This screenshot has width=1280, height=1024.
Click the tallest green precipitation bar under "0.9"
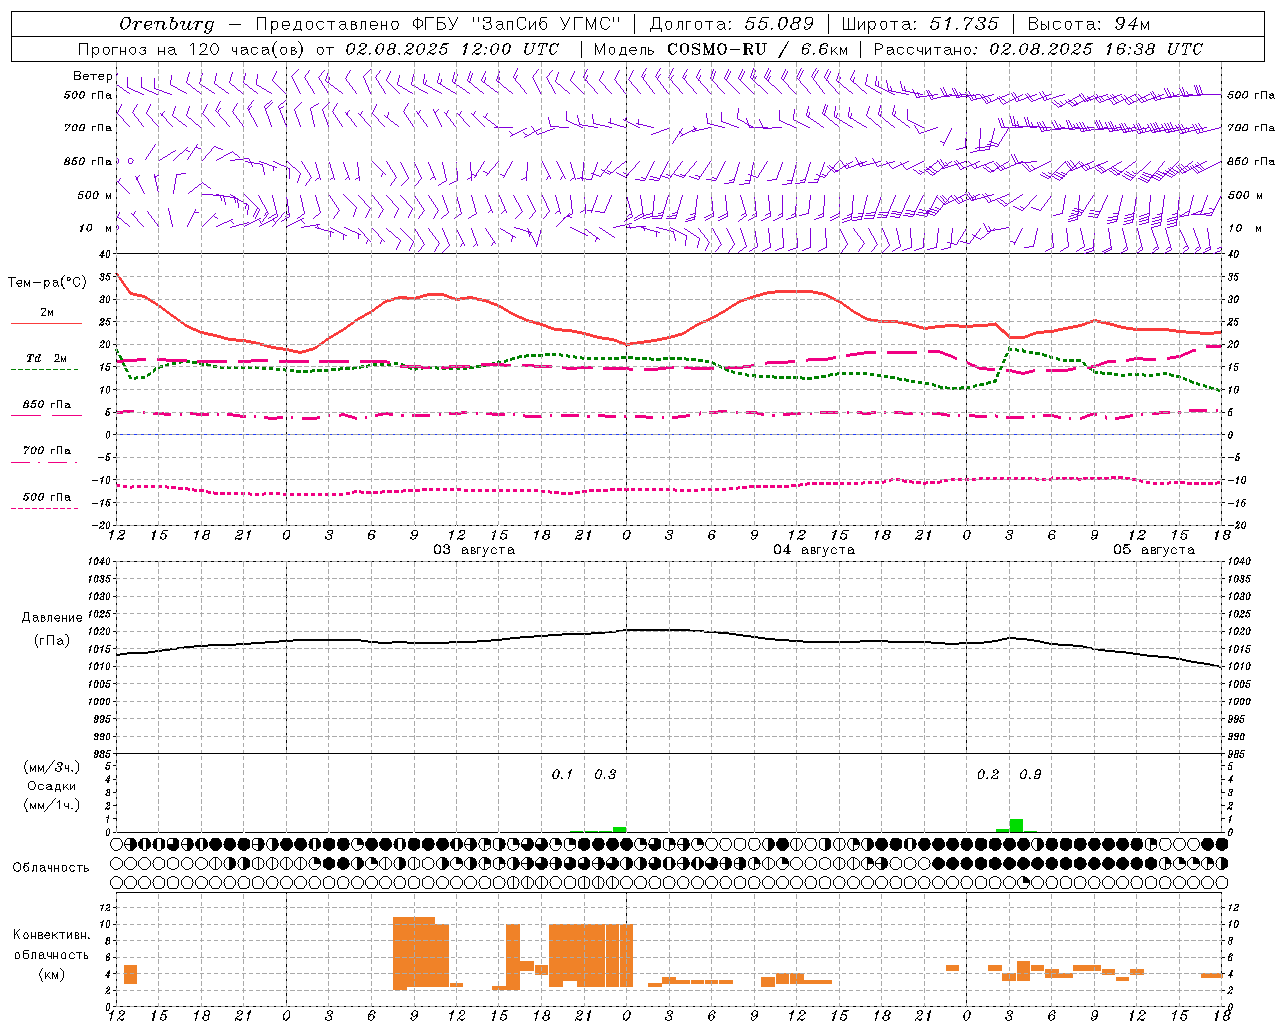(x=1016, y=825)
